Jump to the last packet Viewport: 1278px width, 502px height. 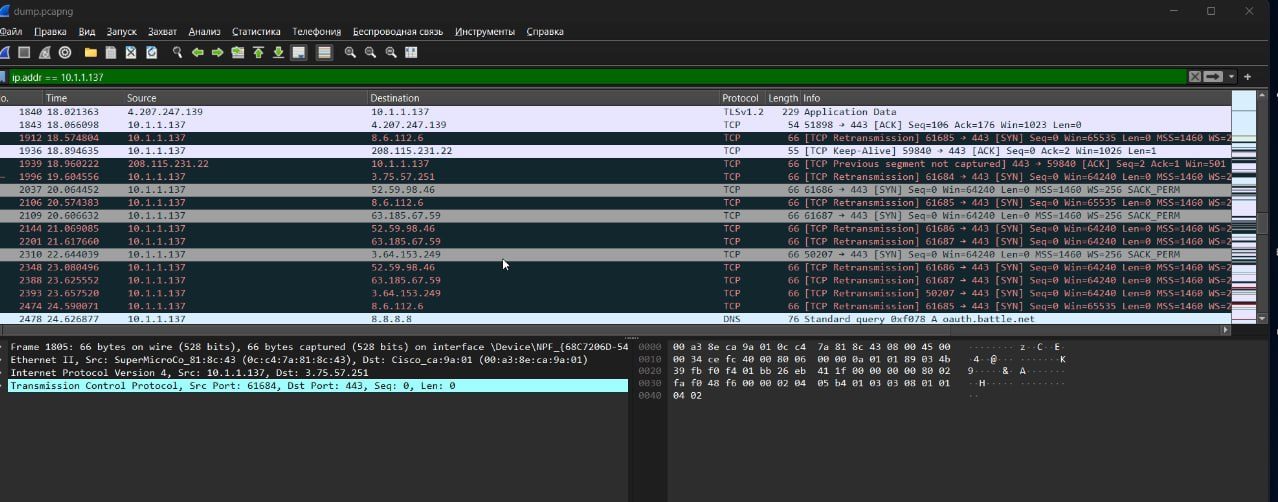click(278, 52)
